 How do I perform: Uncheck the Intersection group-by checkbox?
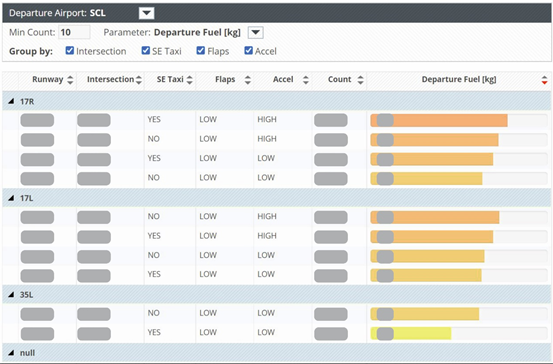[x=69, y=51]
